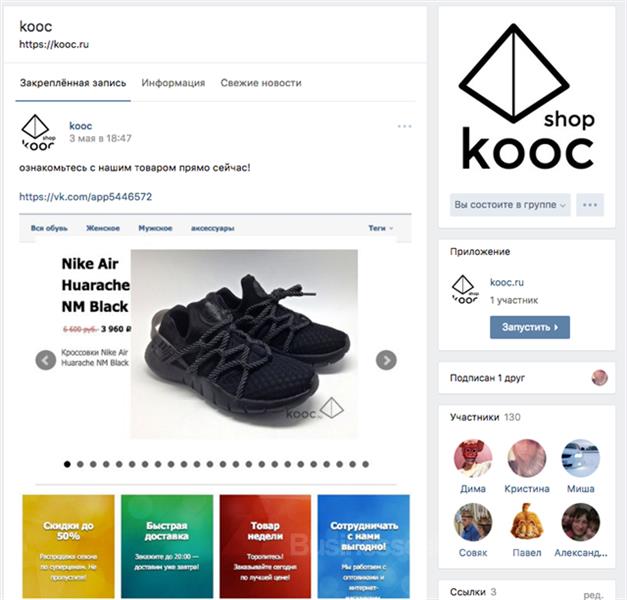Open the post options three-dots menu
This screenshot has width=627, height=600.
(x=404, y=126)
